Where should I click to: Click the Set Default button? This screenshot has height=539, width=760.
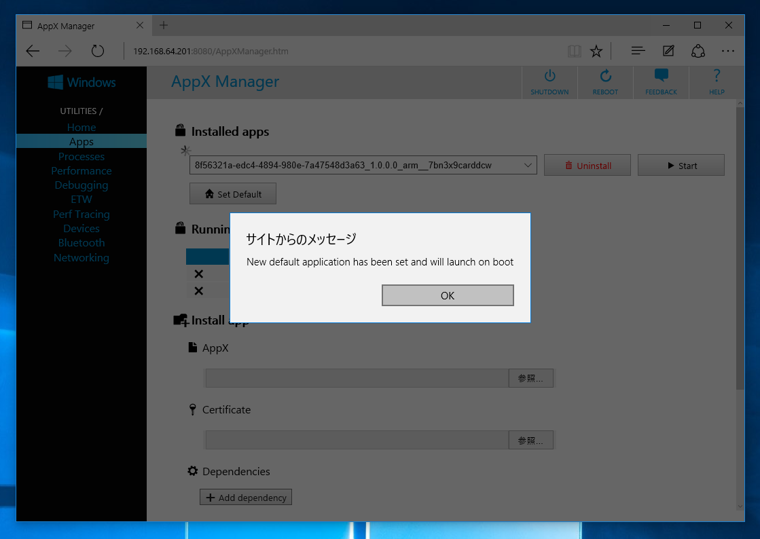click(233, 194)
